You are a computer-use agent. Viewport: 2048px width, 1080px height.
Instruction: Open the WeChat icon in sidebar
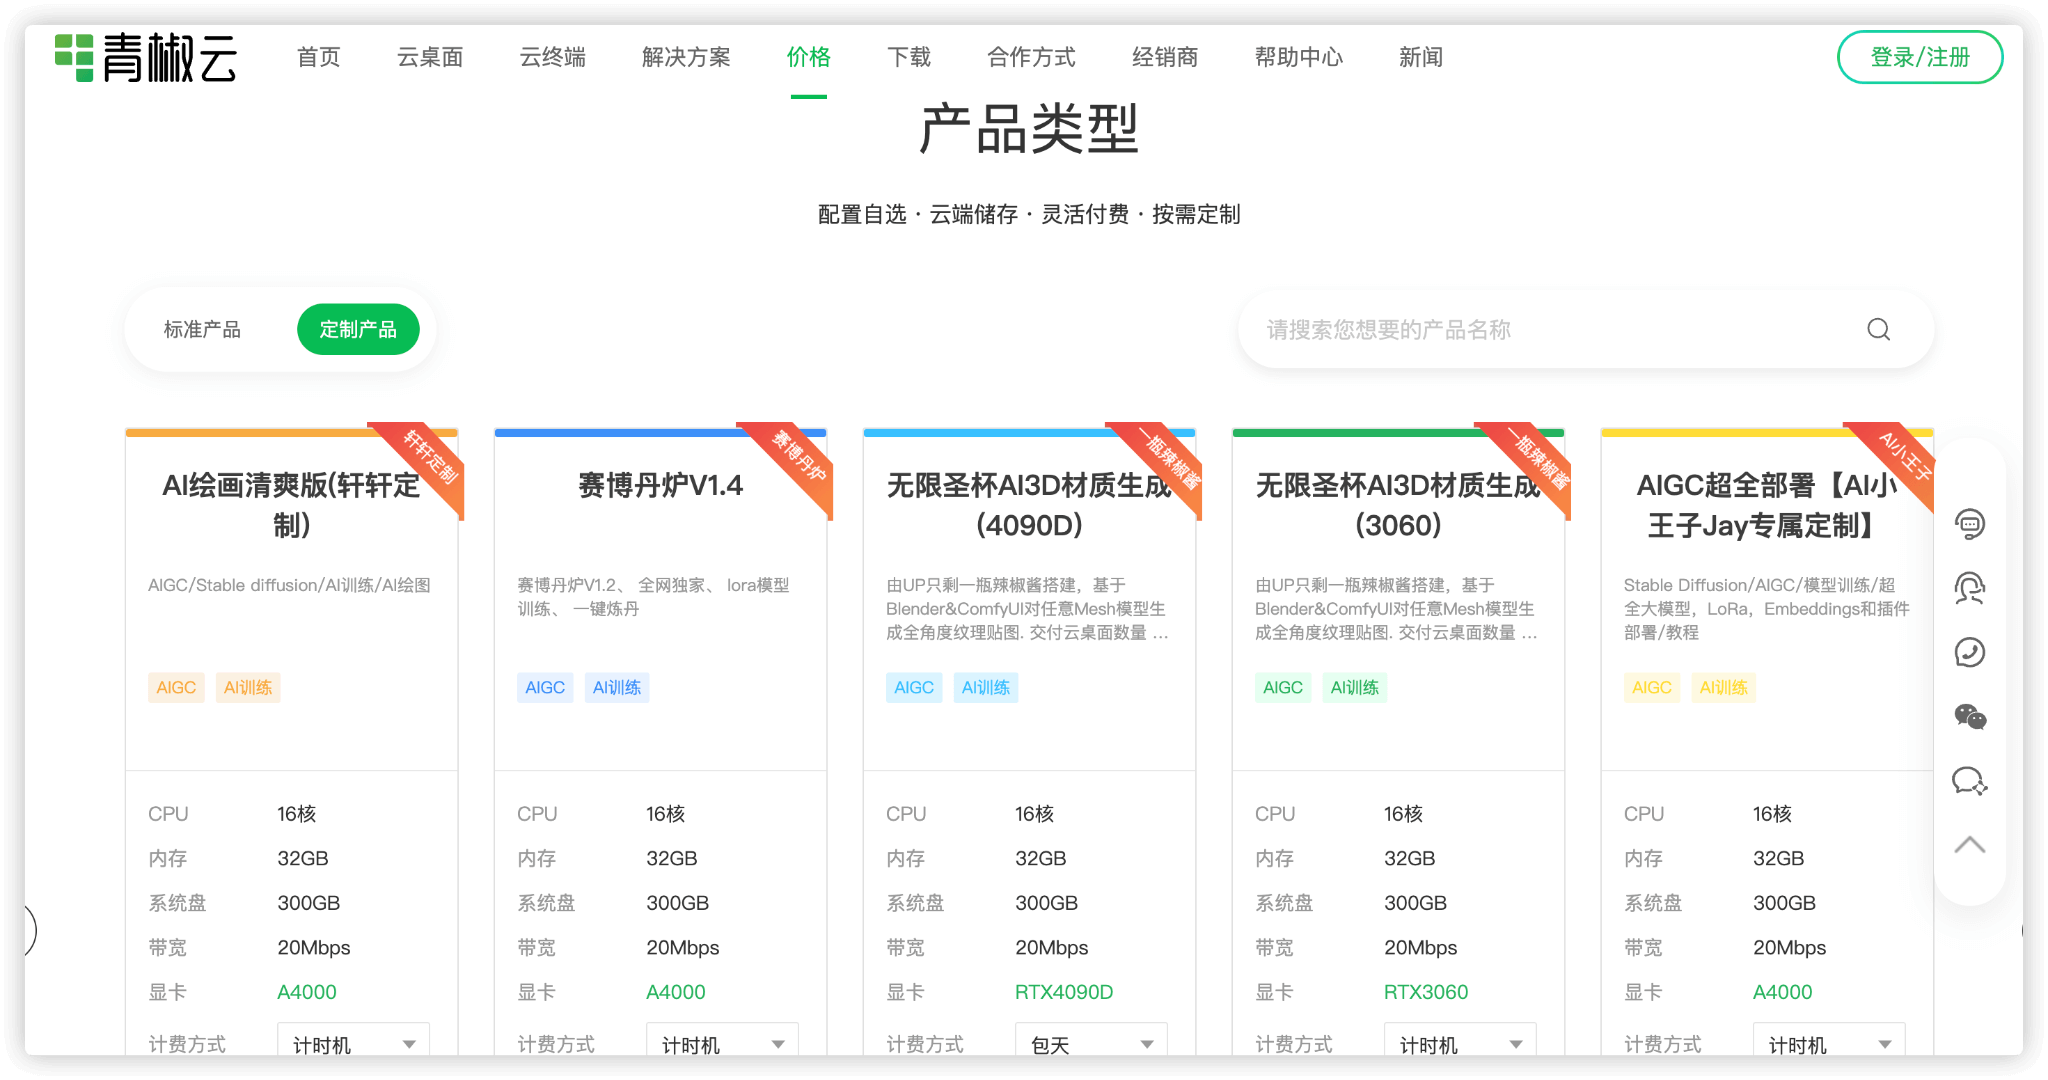coord(1970,716)
